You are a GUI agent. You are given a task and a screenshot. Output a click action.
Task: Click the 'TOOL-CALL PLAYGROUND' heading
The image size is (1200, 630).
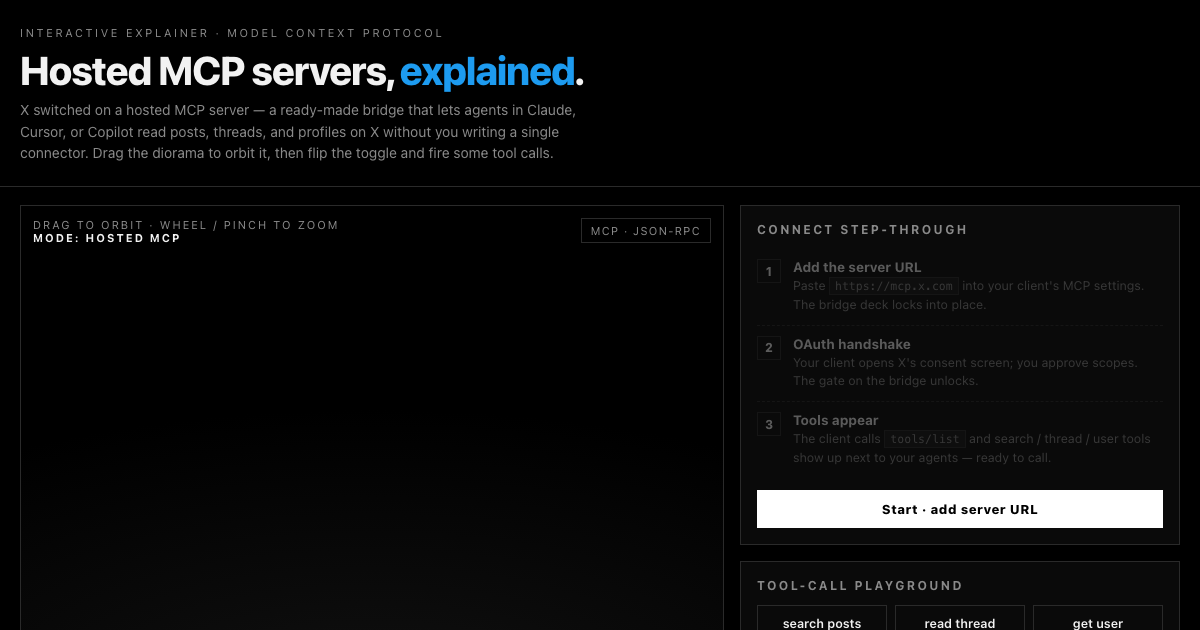[860, 586]
